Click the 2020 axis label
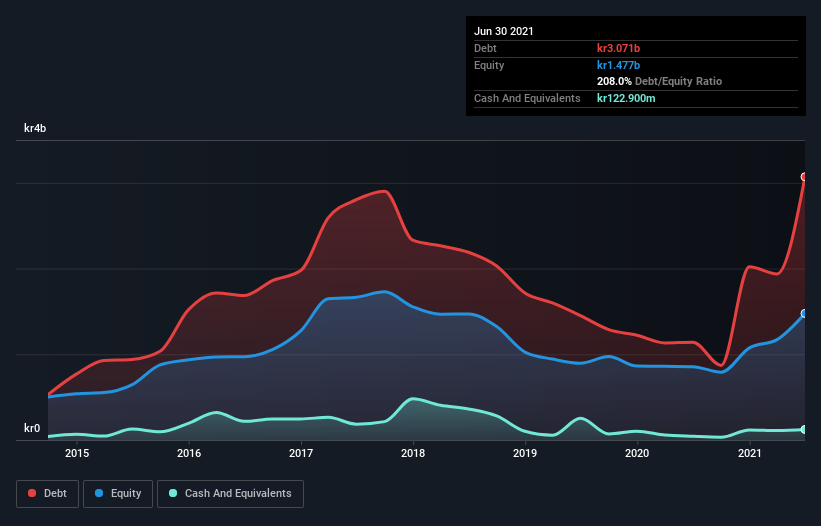Screen dimensions: 821x526 (637, 453)
